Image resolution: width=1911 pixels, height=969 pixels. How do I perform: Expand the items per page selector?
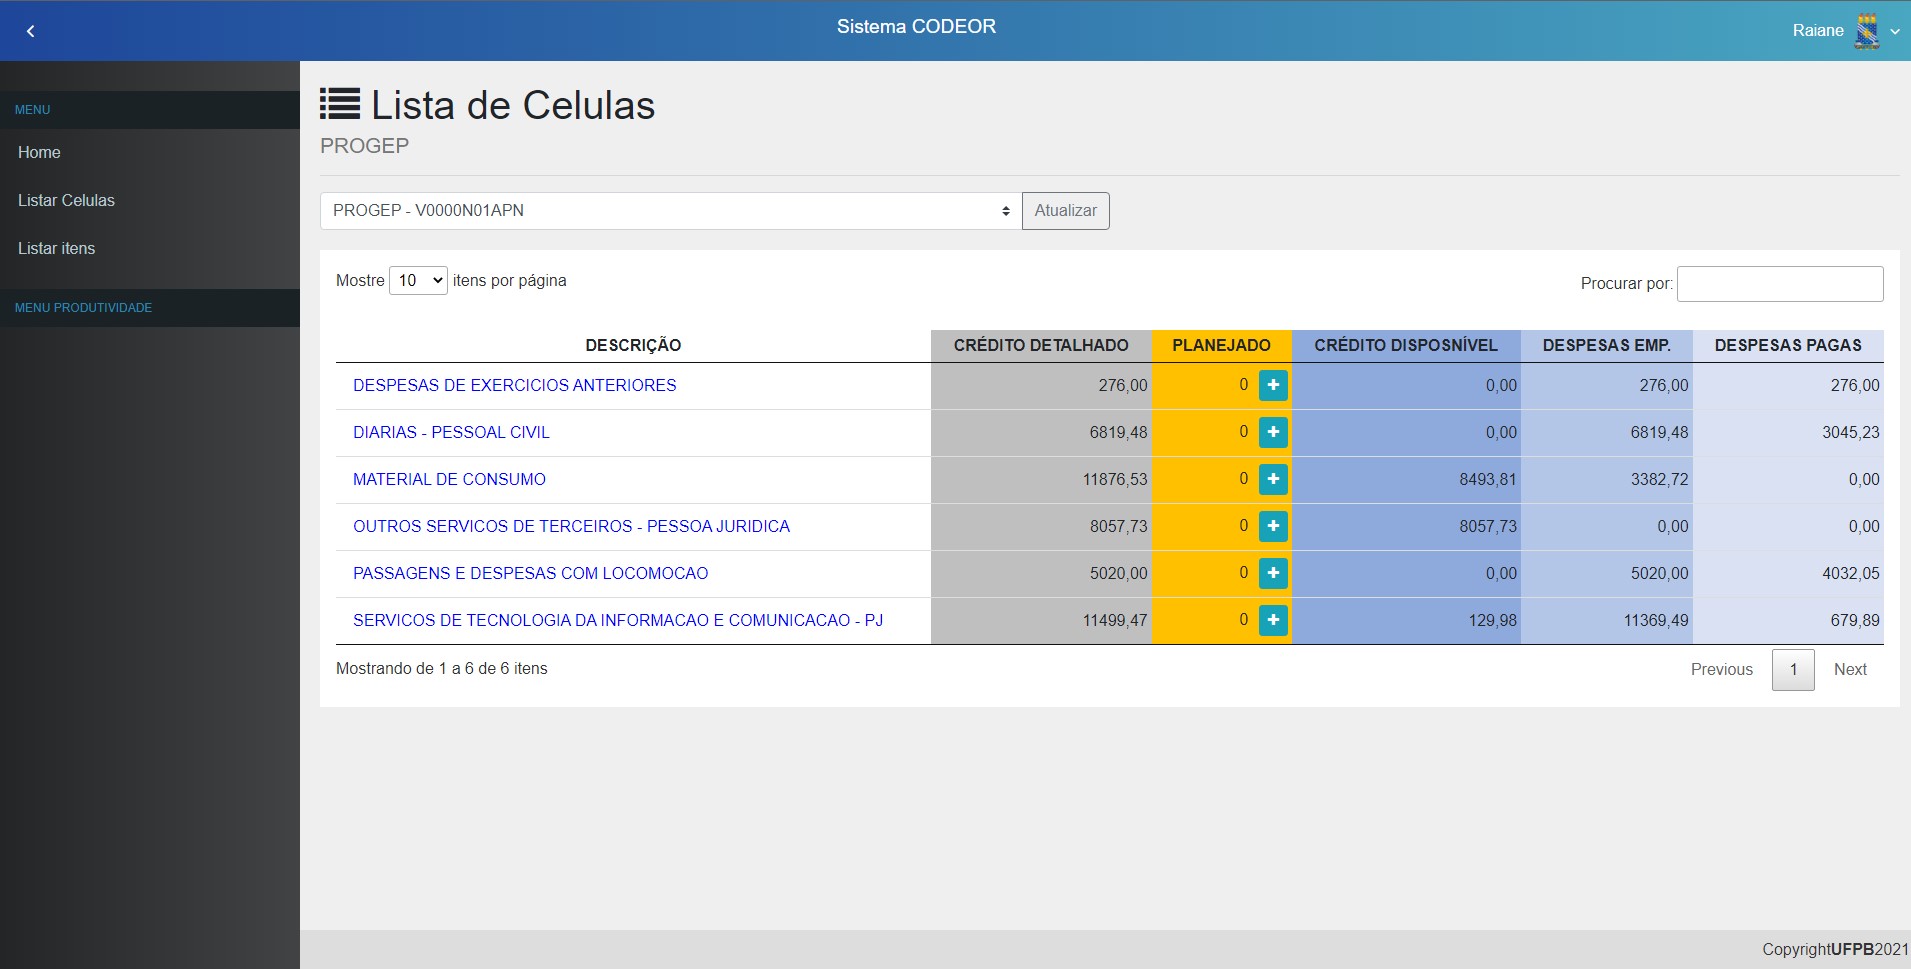point(418,281)
